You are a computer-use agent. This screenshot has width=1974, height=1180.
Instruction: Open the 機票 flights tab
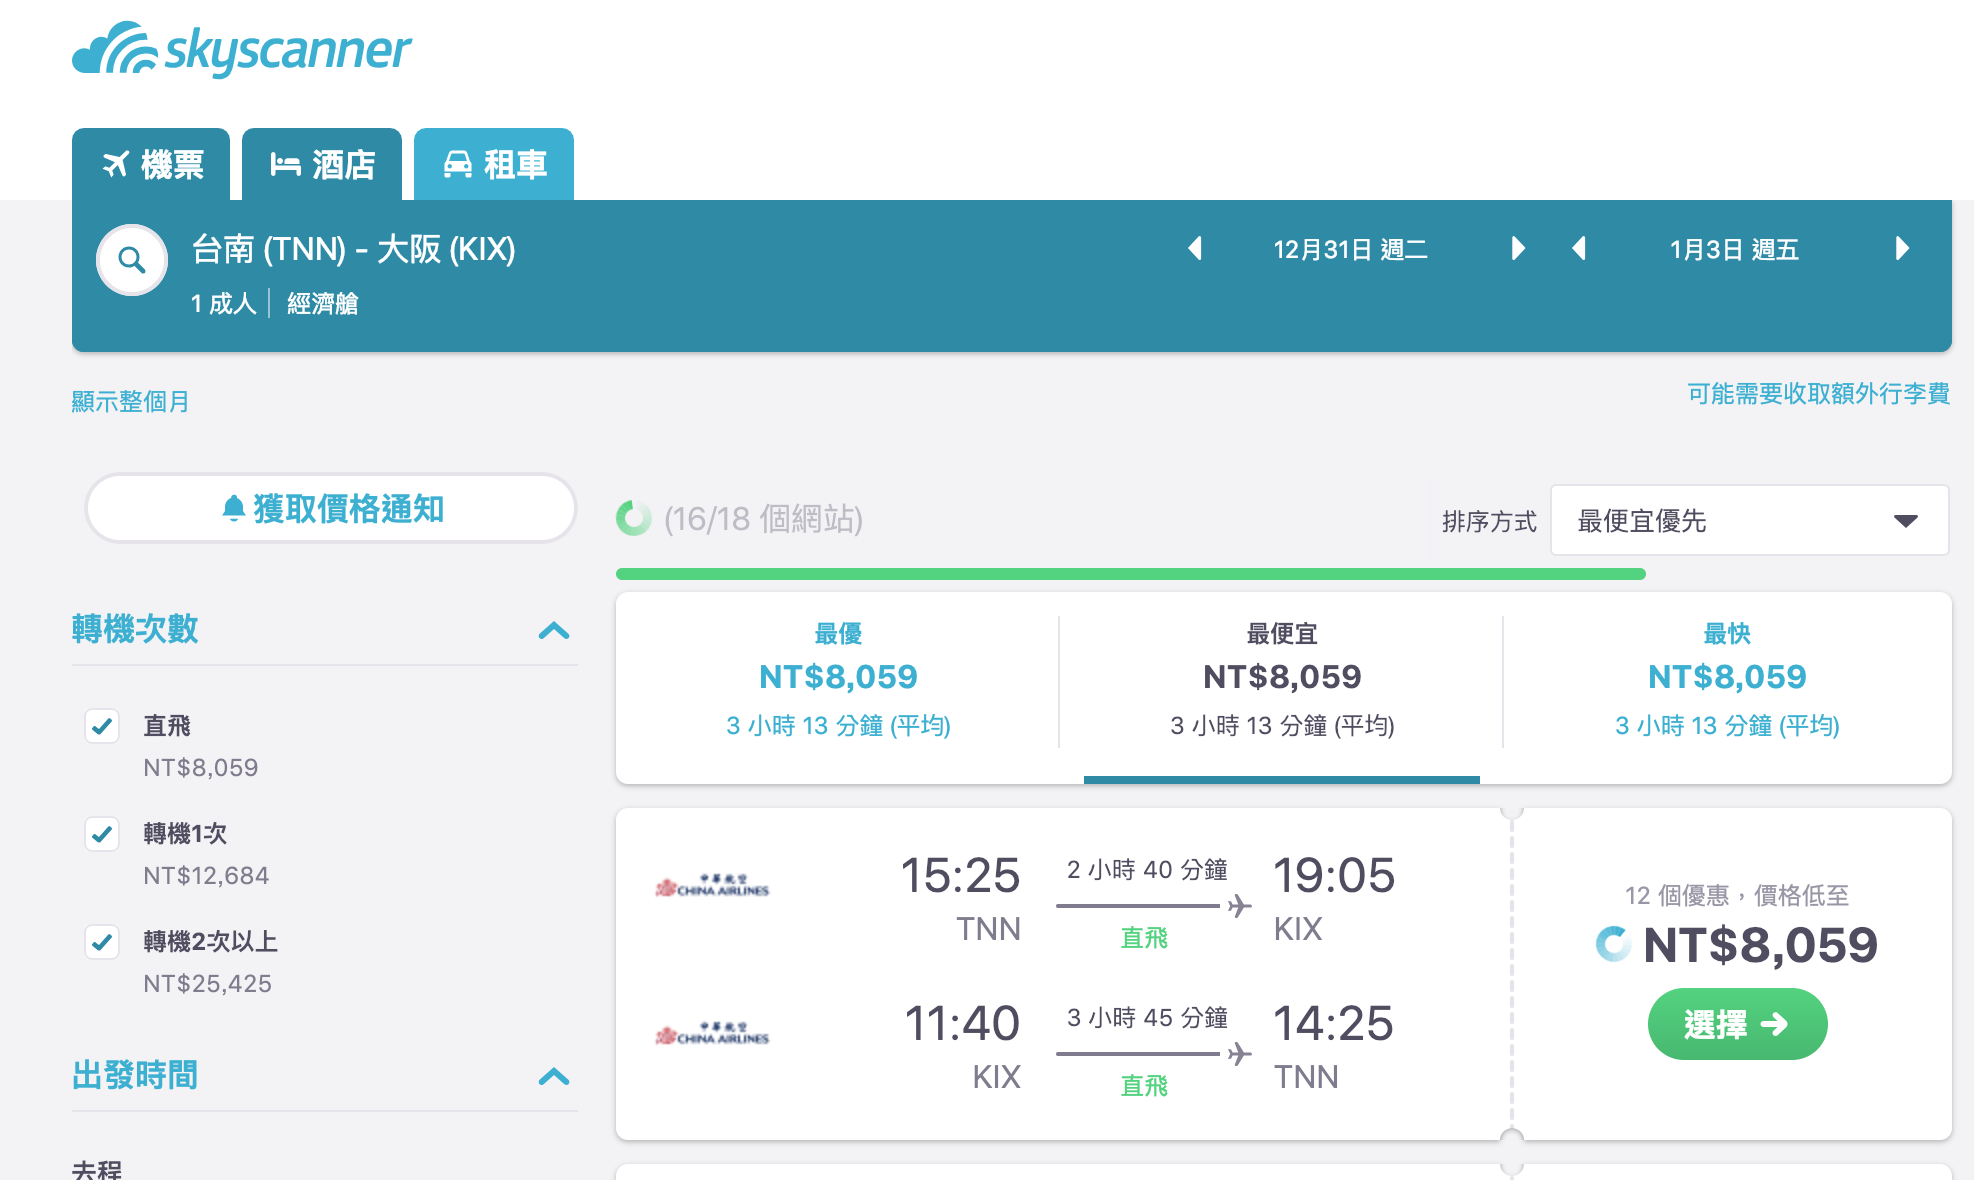(x=151, y=164)
